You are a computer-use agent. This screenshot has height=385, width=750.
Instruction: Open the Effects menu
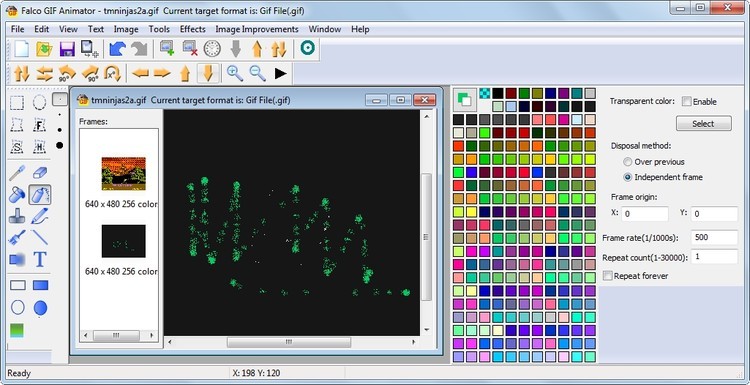(x=192, y=29)
